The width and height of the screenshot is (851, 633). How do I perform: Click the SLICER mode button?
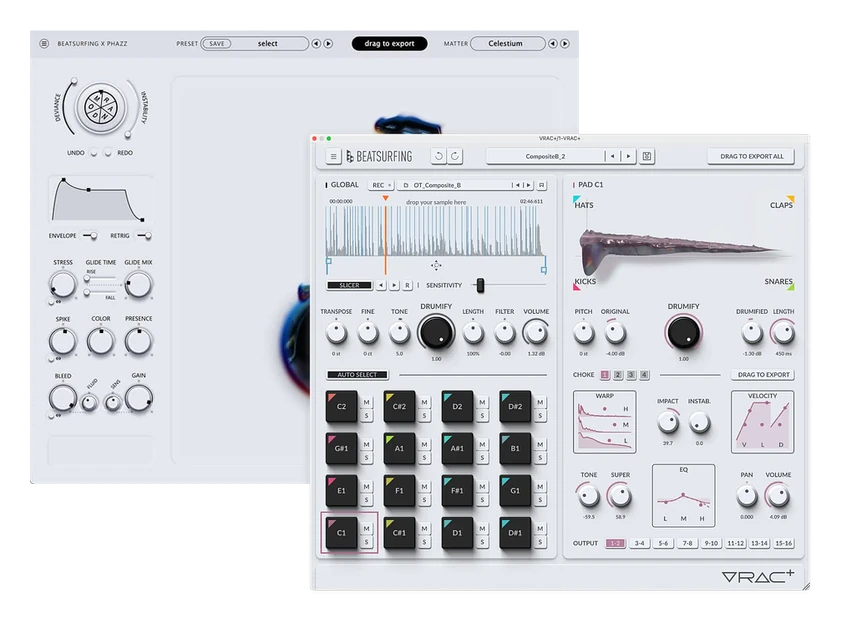click(x=350, y=285)
